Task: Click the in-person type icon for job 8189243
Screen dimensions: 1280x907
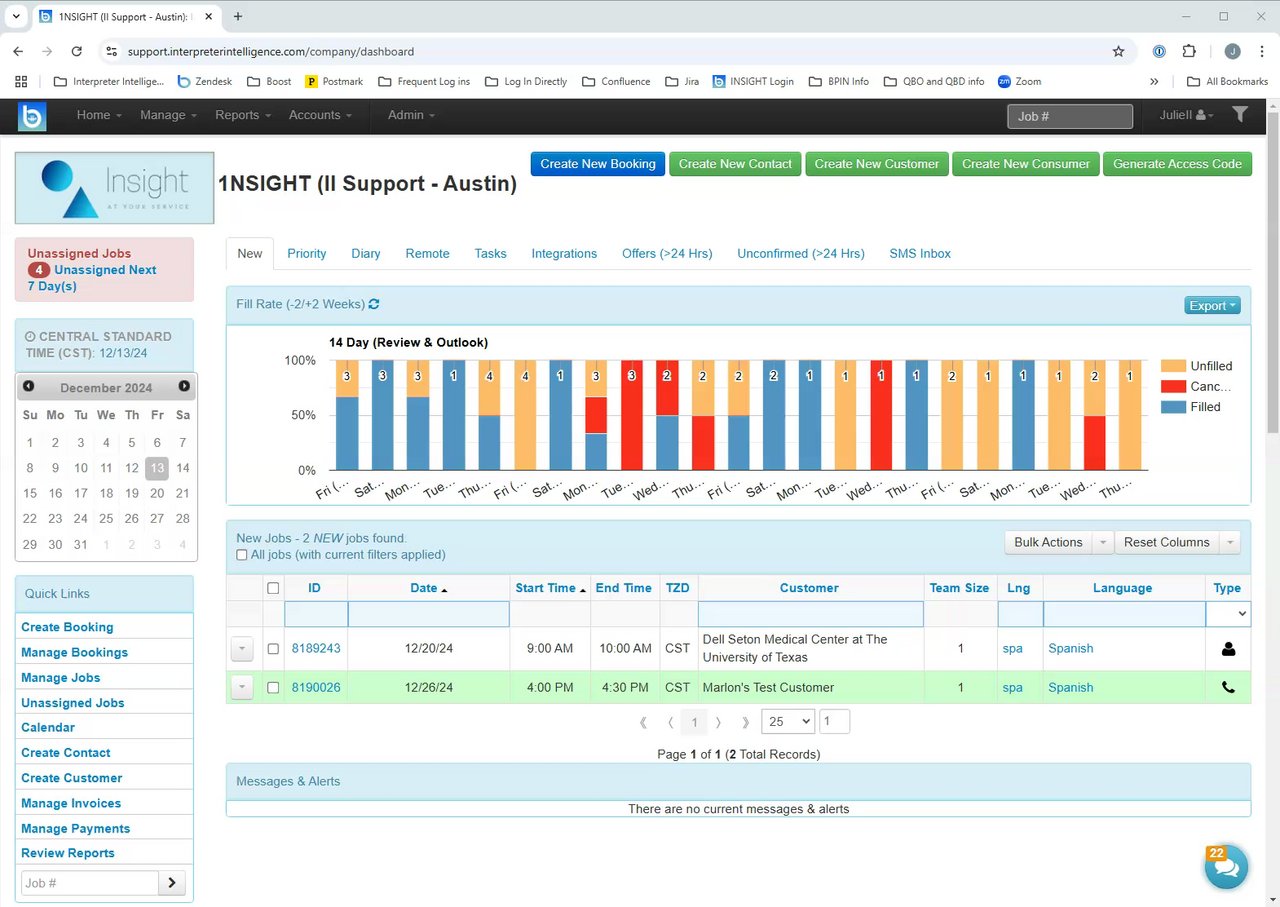Action: 1228,649
